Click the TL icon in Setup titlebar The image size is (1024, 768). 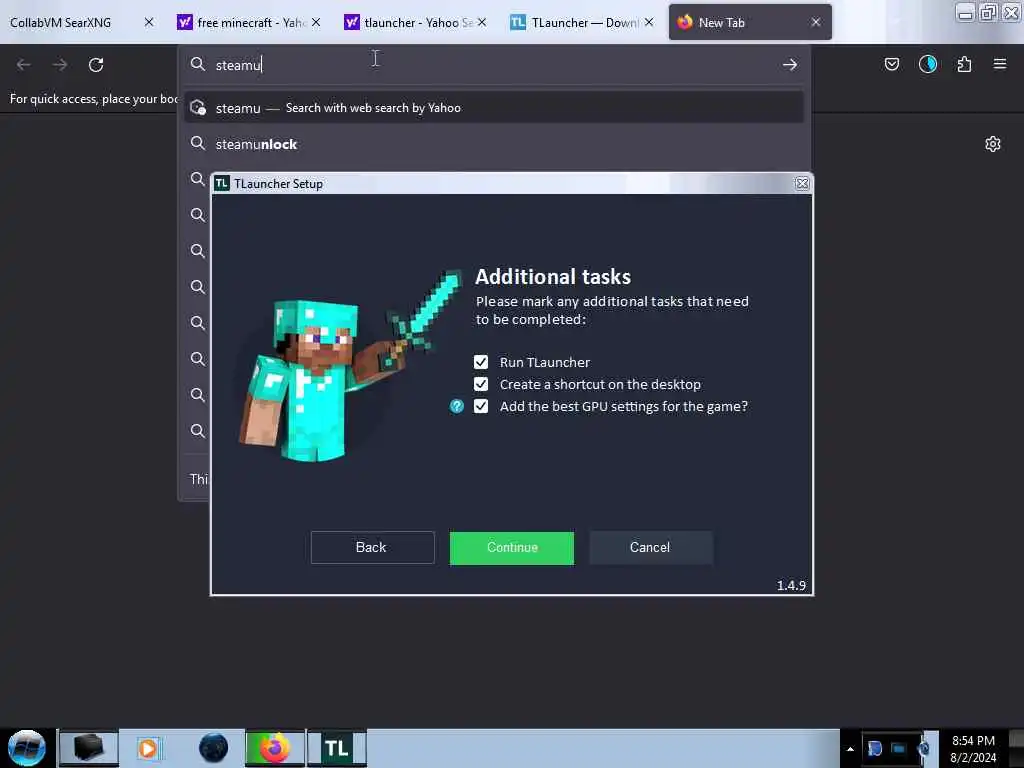[x=222, y=184]
